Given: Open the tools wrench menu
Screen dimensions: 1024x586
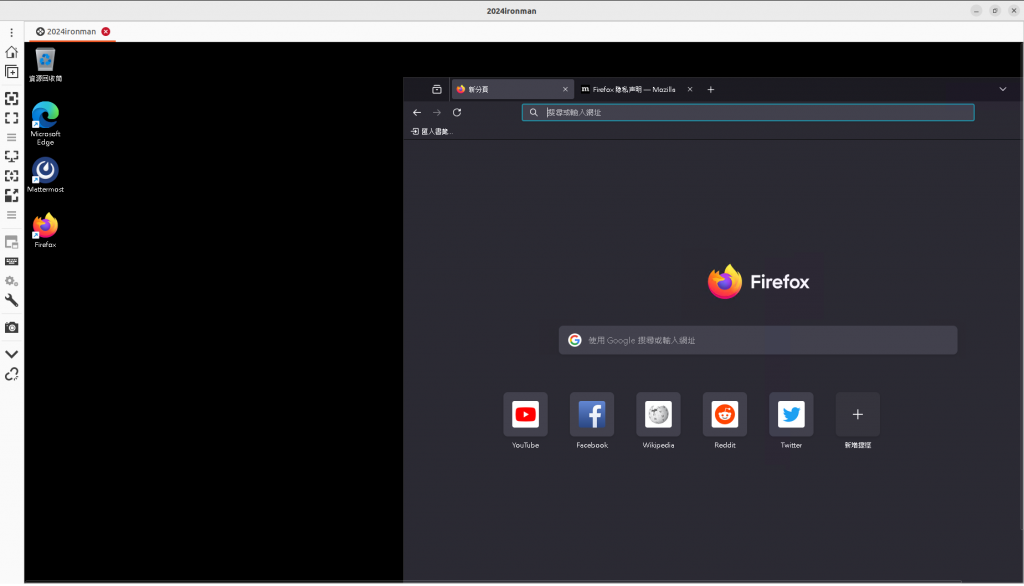Looking at the screenshot, I should click(x=11, y=301).
